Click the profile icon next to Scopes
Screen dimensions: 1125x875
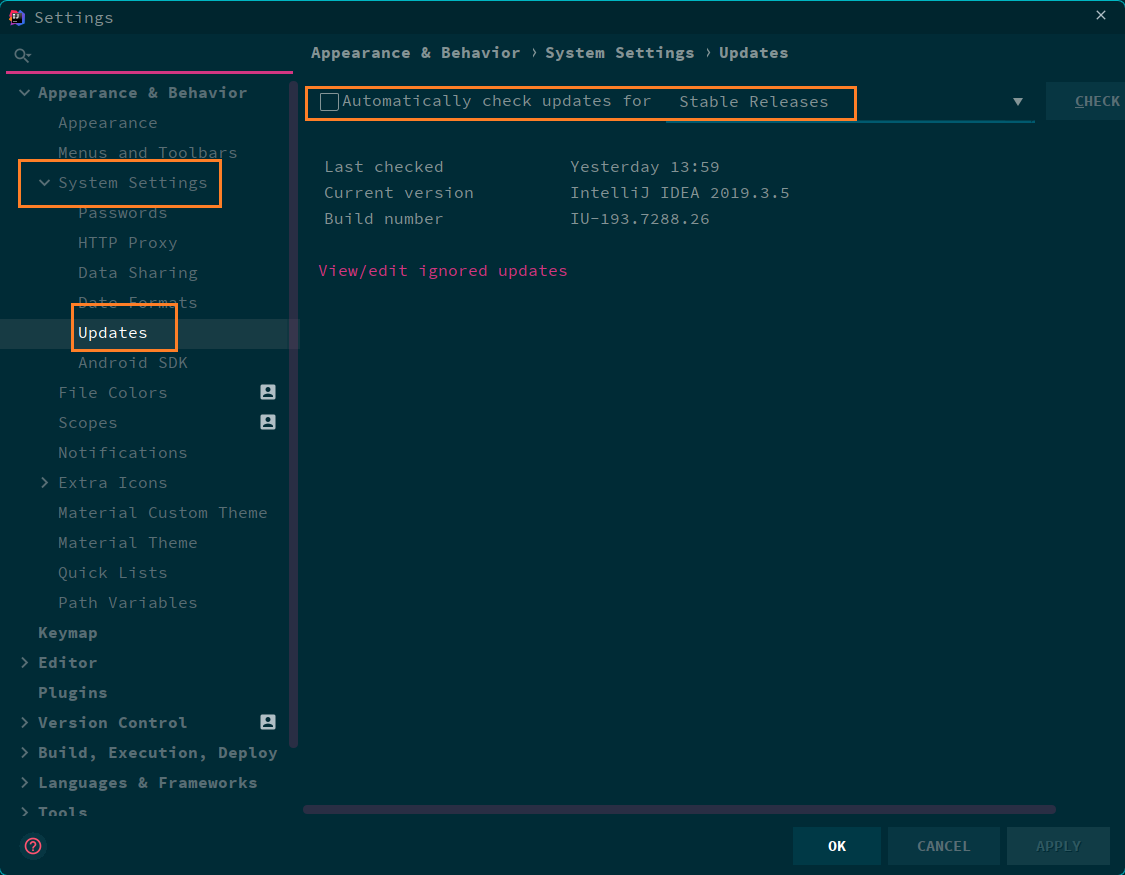click(x=268, y=422)
